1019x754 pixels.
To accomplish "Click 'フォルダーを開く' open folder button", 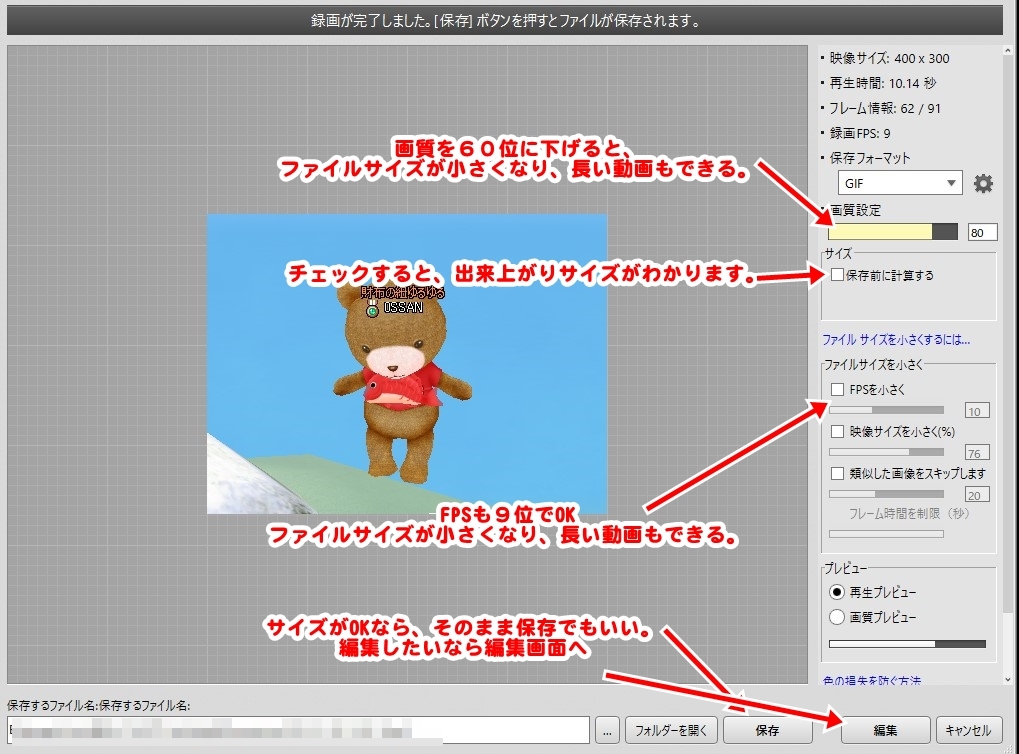I will pyautogui.click(x=671, y=730).
